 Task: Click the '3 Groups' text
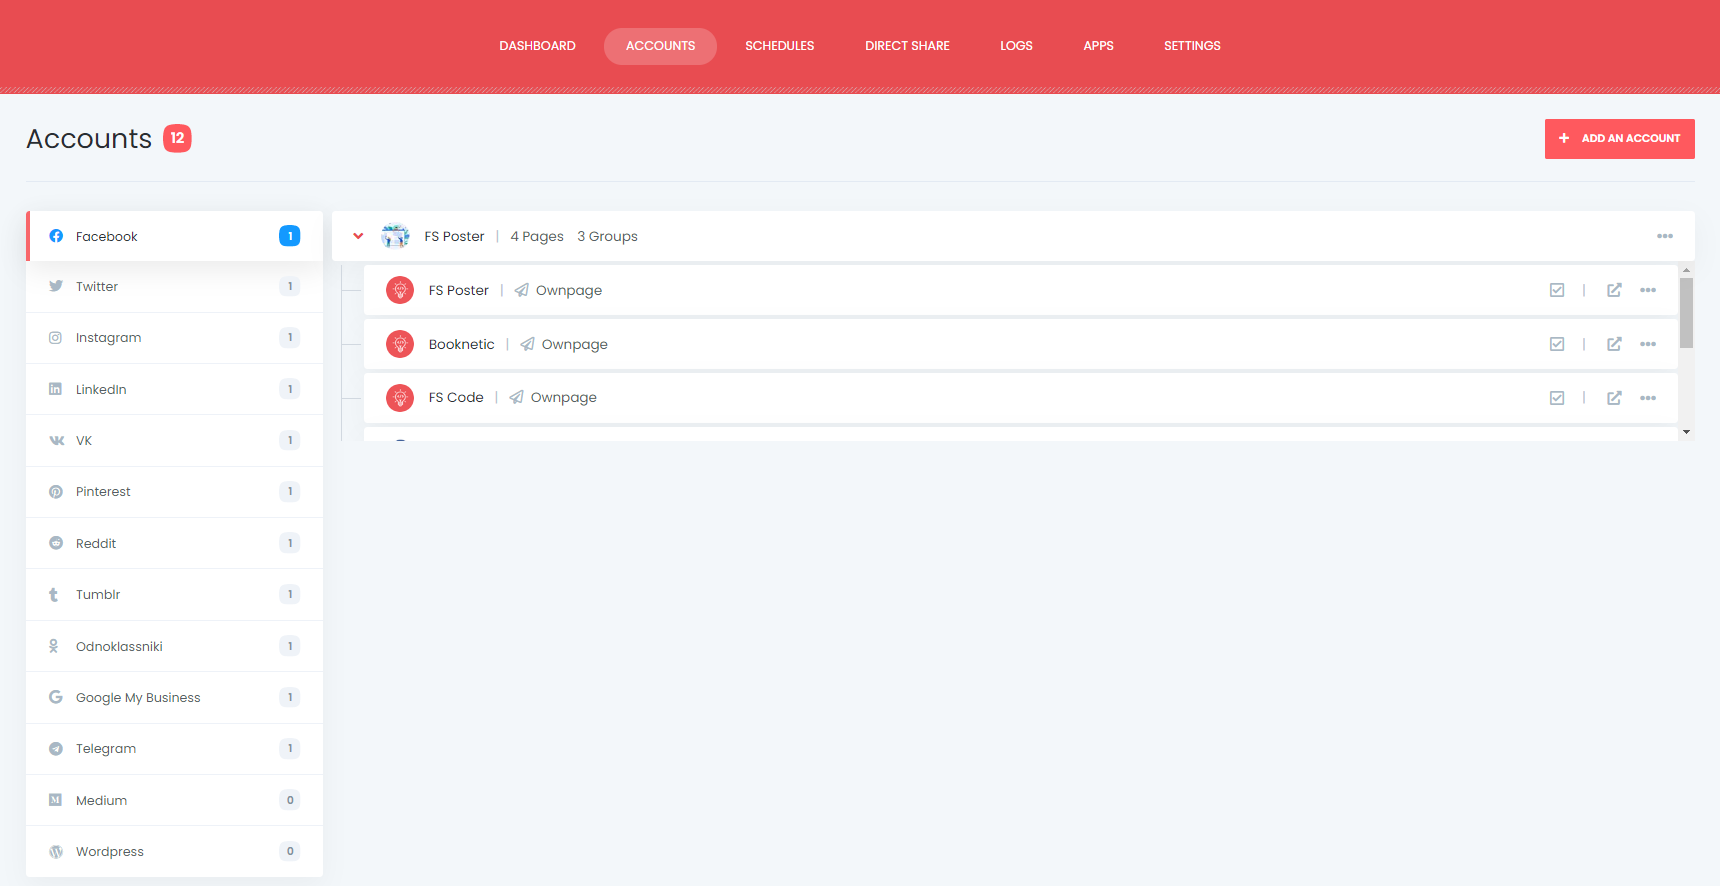coord(607,236)
